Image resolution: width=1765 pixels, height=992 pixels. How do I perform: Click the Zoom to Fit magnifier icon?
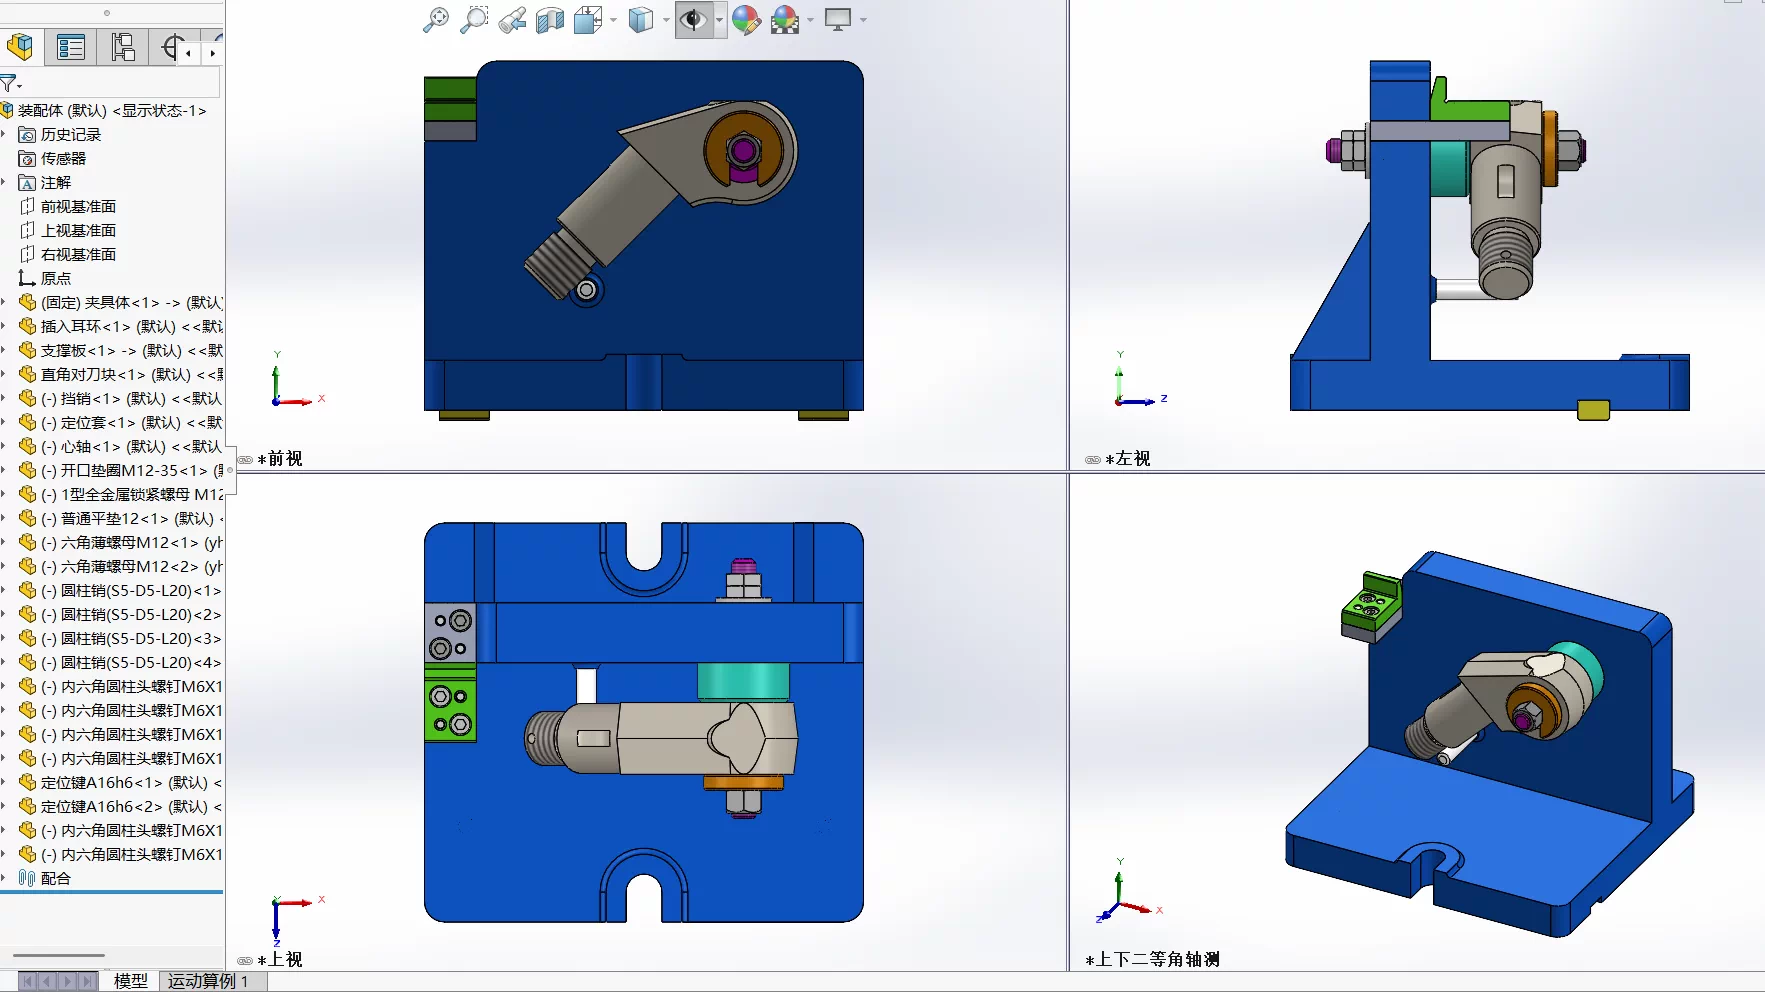pos(436,20)
